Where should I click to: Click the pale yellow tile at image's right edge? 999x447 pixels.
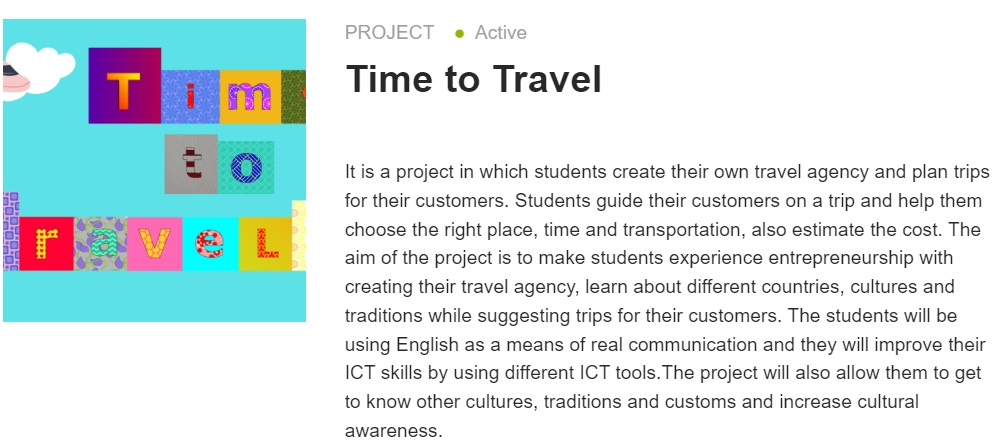298,235
